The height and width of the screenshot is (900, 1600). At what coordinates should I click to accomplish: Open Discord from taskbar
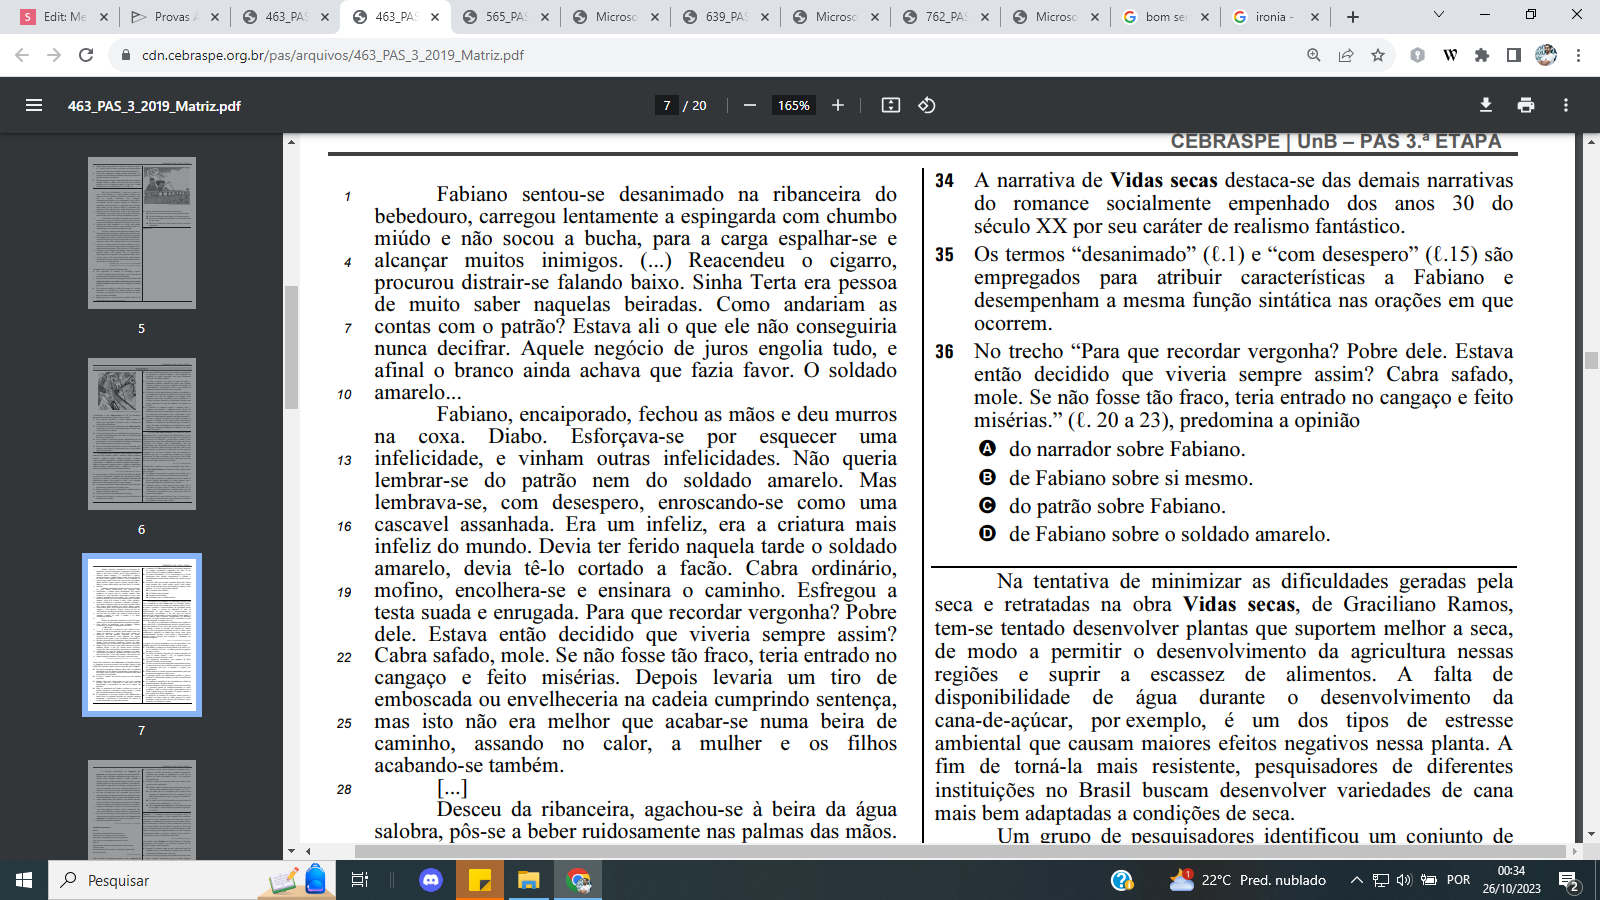pyautogui.click(x=431, y=880)
